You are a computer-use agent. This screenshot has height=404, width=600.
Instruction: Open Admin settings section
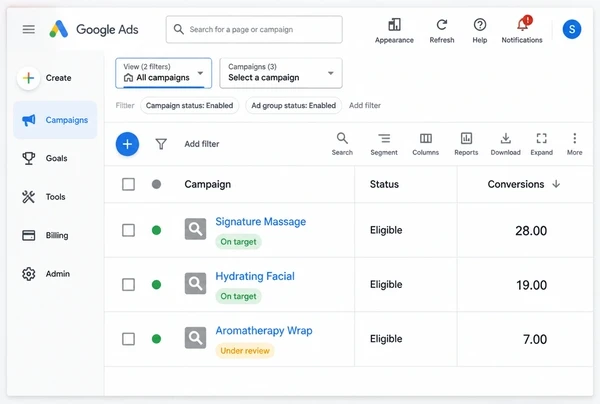[46, 274]
